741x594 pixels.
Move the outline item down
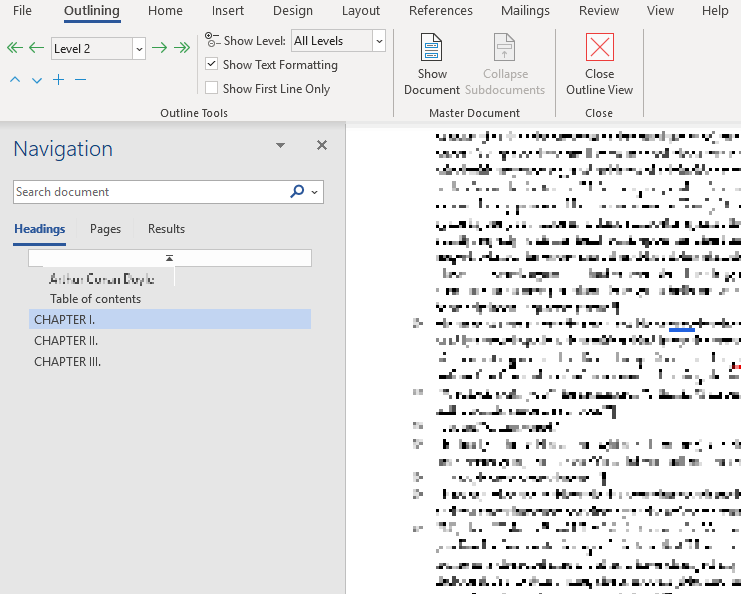(37, 80)
